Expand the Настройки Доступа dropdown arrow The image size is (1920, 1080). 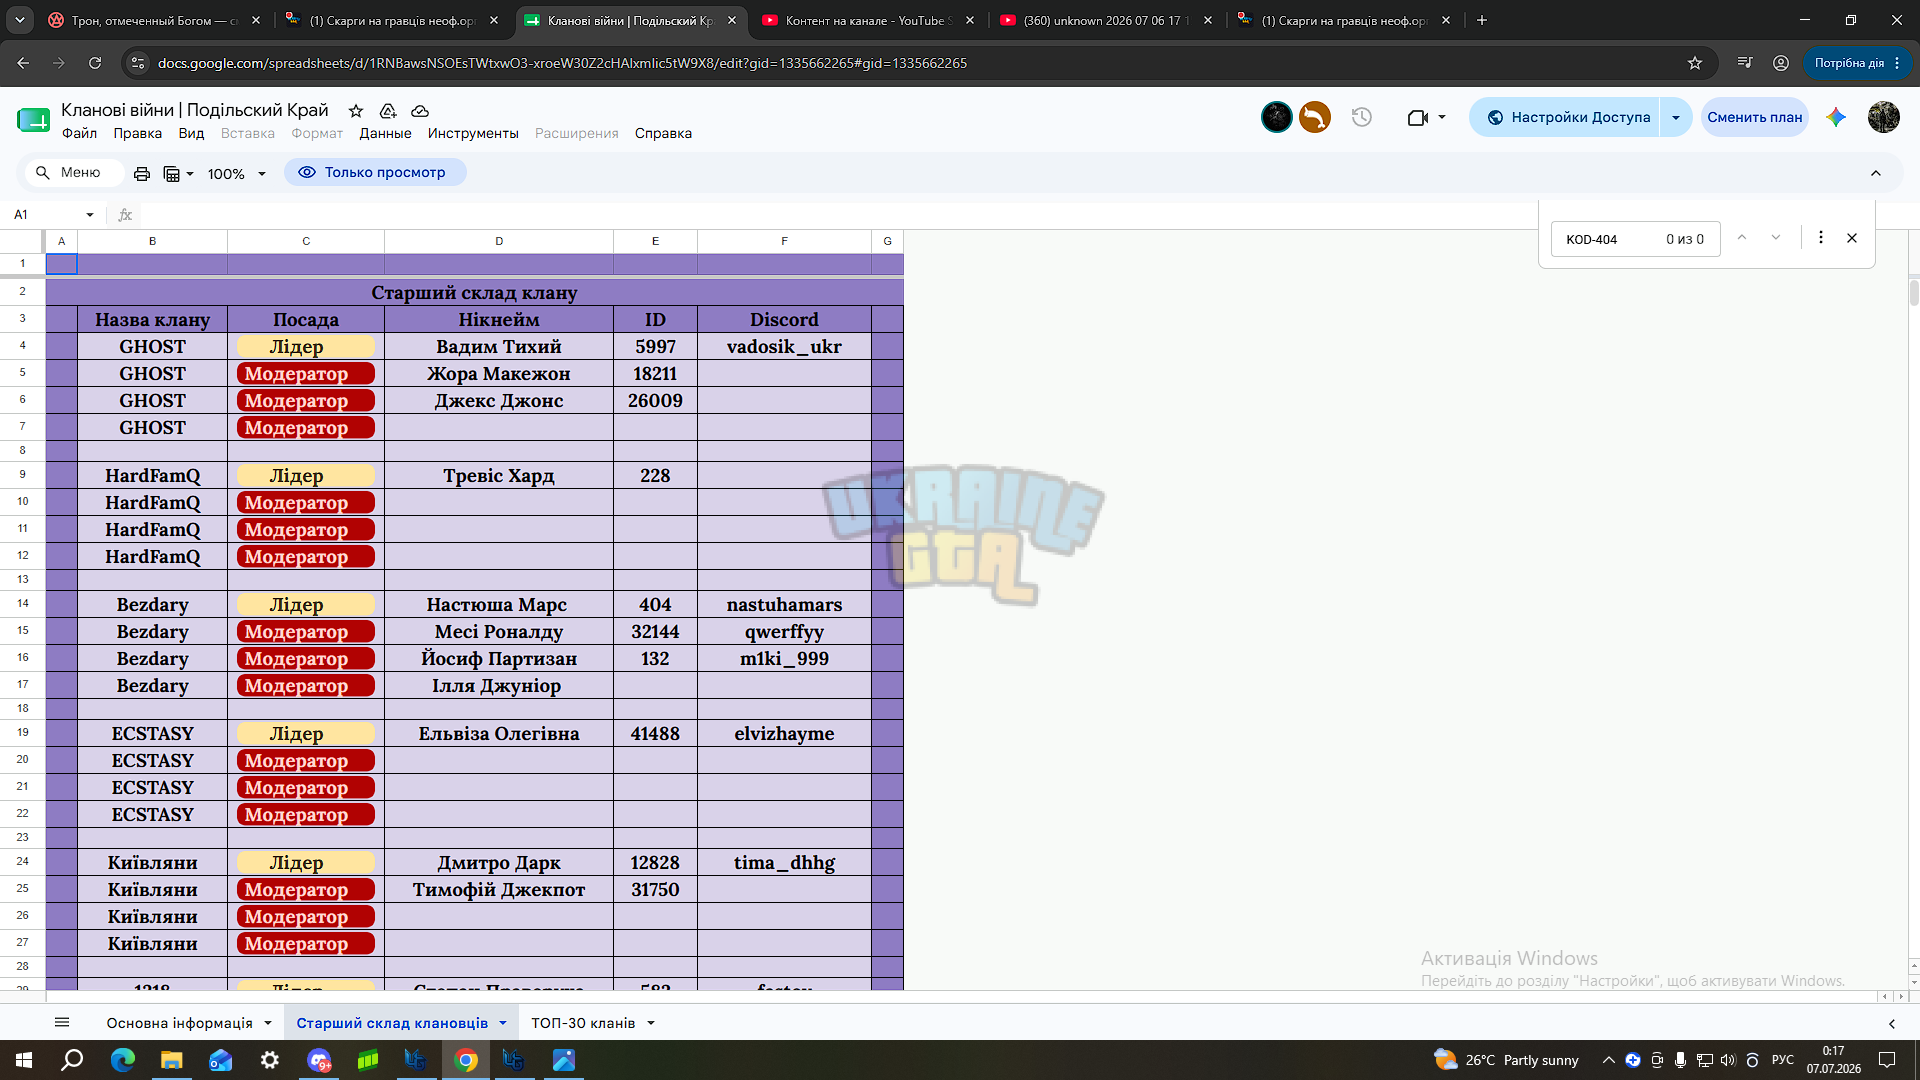[x=1676, y=117]
